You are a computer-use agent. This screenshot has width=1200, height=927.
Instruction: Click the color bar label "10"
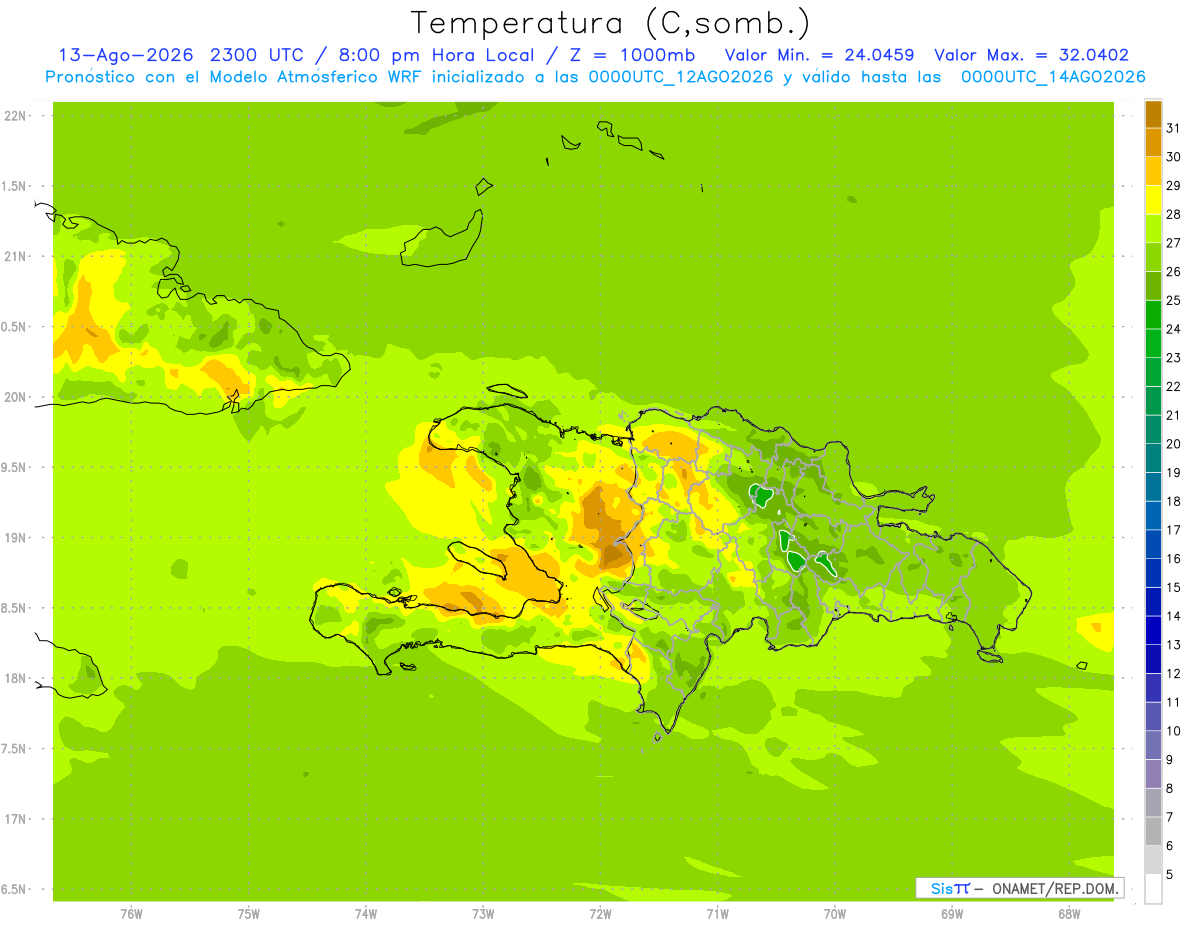(1173, 731)
